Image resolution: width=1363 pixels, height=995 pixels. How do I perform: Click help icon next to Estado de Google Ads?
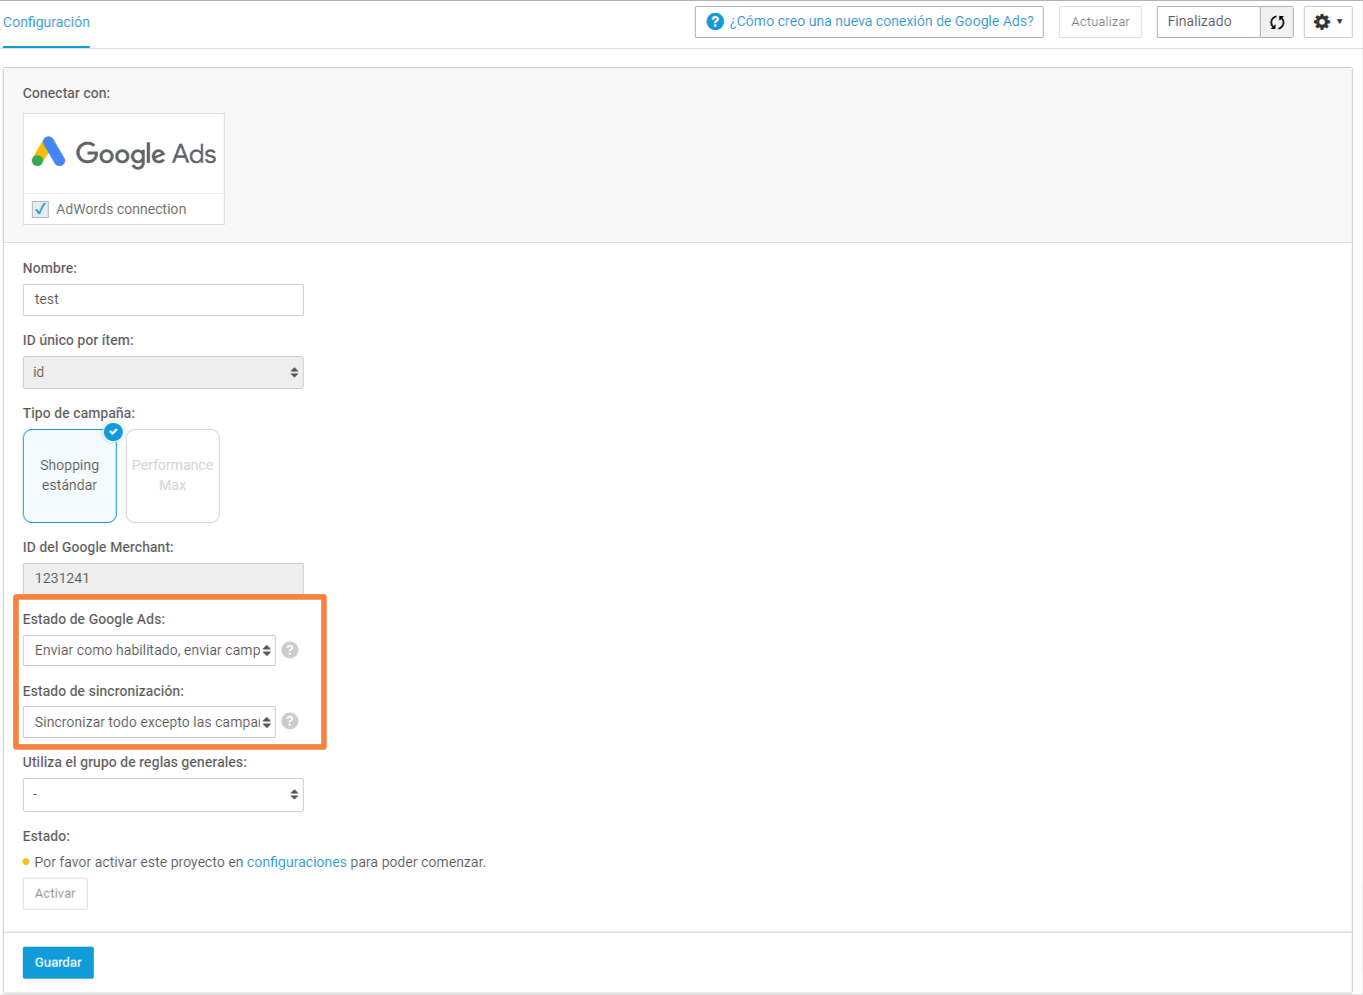(x=290, y=650)
